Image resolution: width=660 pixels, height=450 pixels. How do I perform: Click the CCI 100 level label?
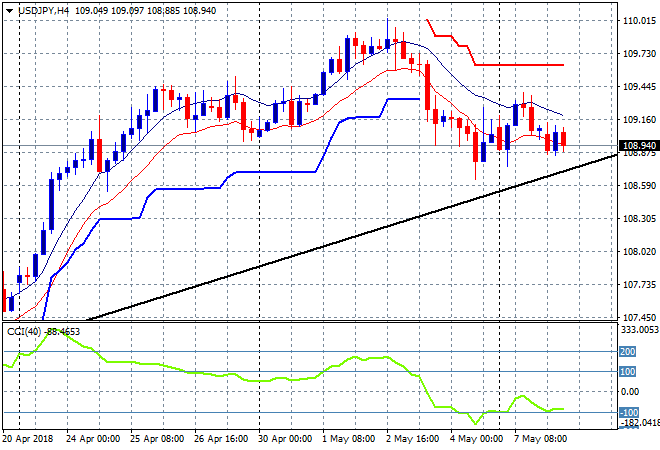click(x=627, y=372)
